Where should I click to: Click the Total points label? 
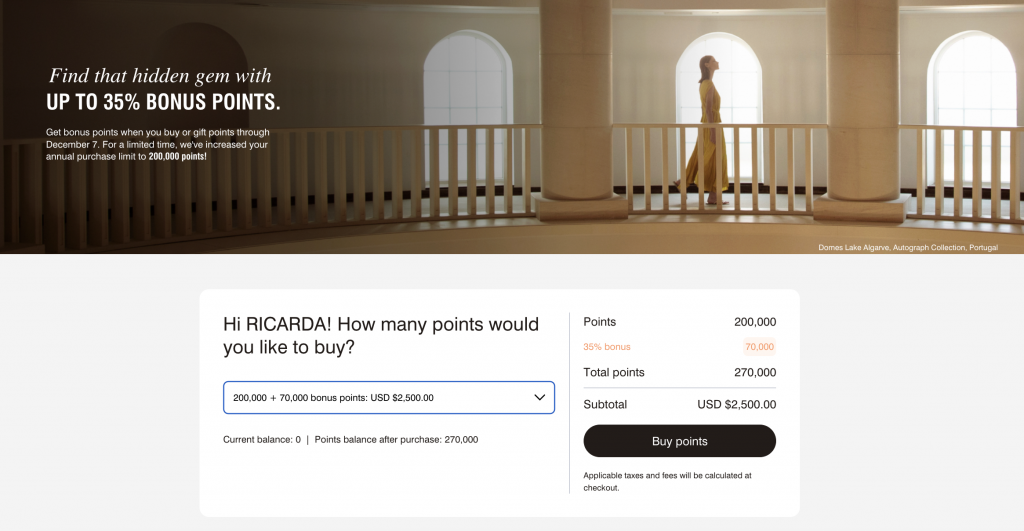coord(614,372)
